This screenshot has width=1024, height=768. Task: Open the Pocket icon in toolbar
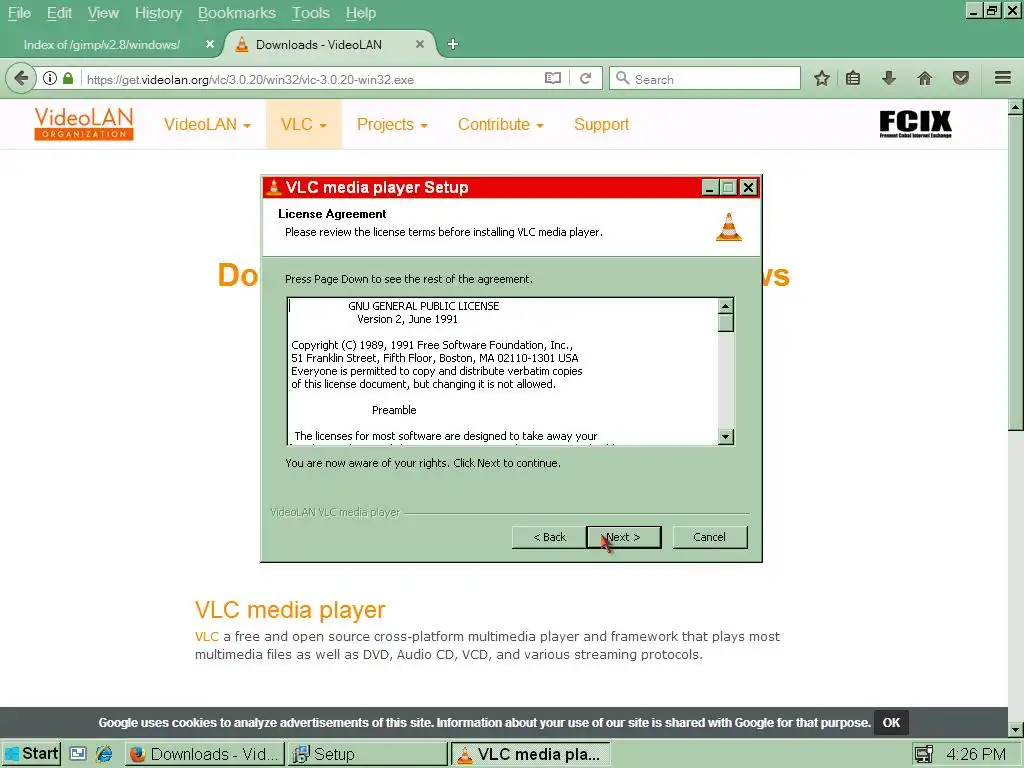pyautogui.click(x=961, y=79)
